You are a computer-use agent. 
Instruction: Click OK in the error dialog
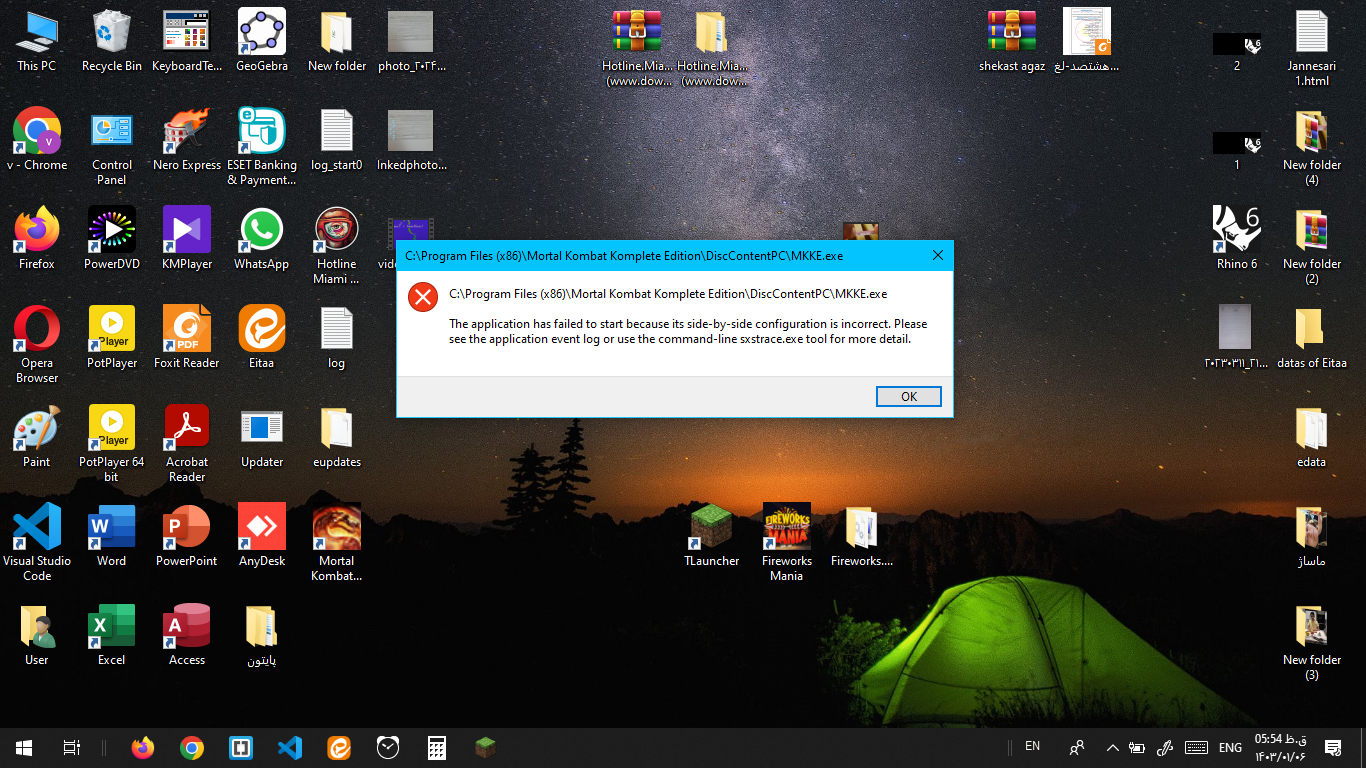tap(908, 397)
